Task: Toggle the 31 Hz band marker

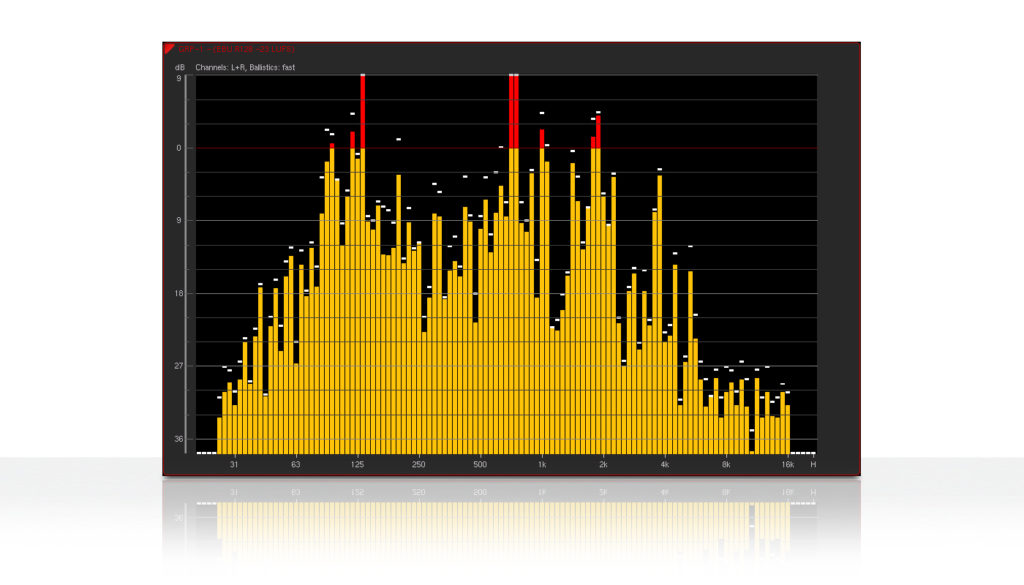Action: click(232, 464)
